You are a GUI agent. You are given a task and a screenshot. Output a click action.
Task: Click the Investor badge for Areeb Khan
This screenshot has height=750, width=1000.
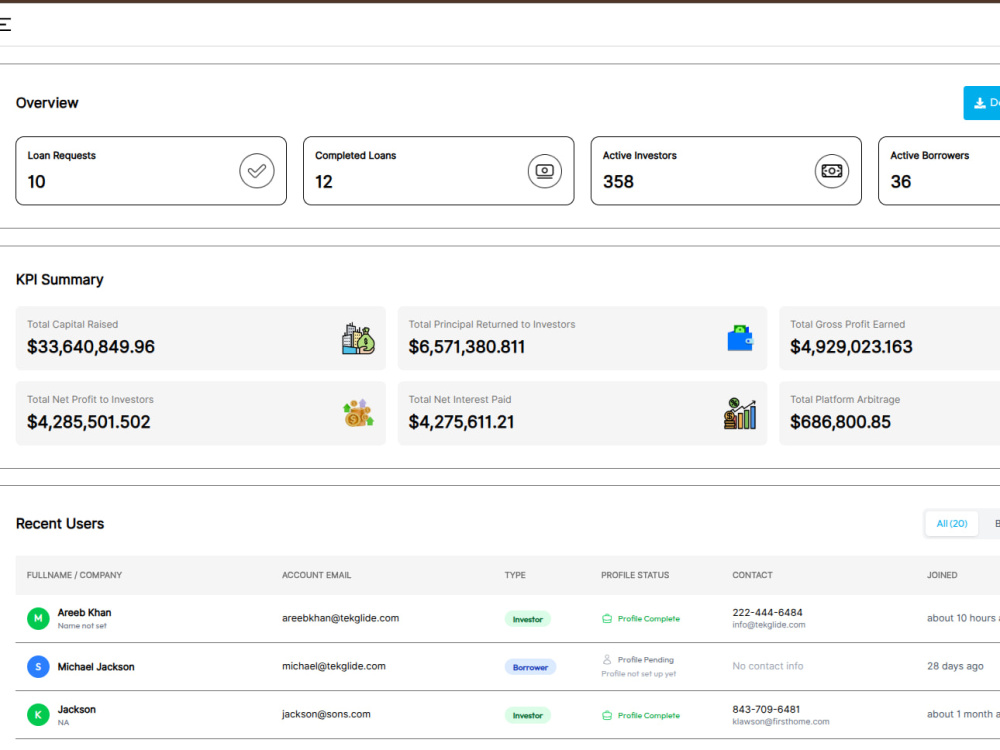(x=527, y=619)
